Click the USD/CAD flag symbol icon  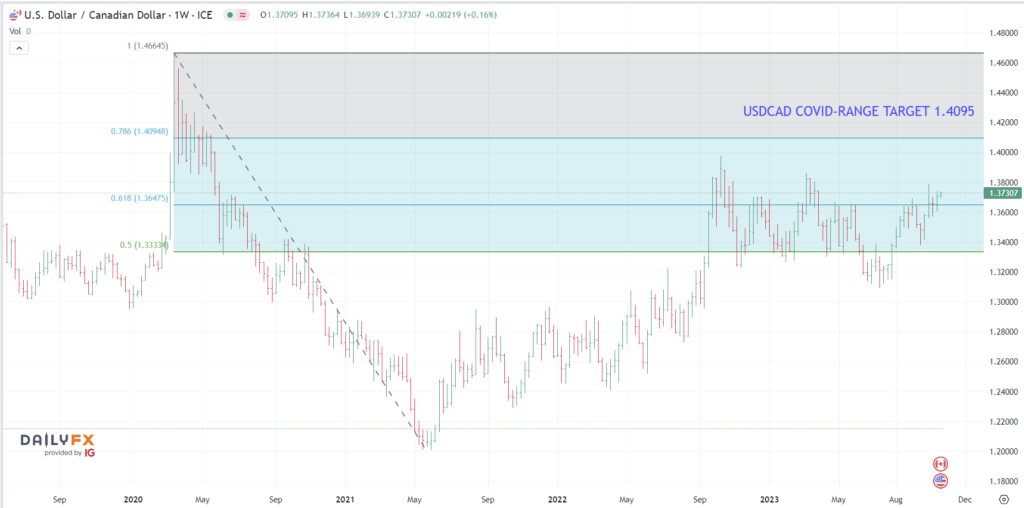13,15
